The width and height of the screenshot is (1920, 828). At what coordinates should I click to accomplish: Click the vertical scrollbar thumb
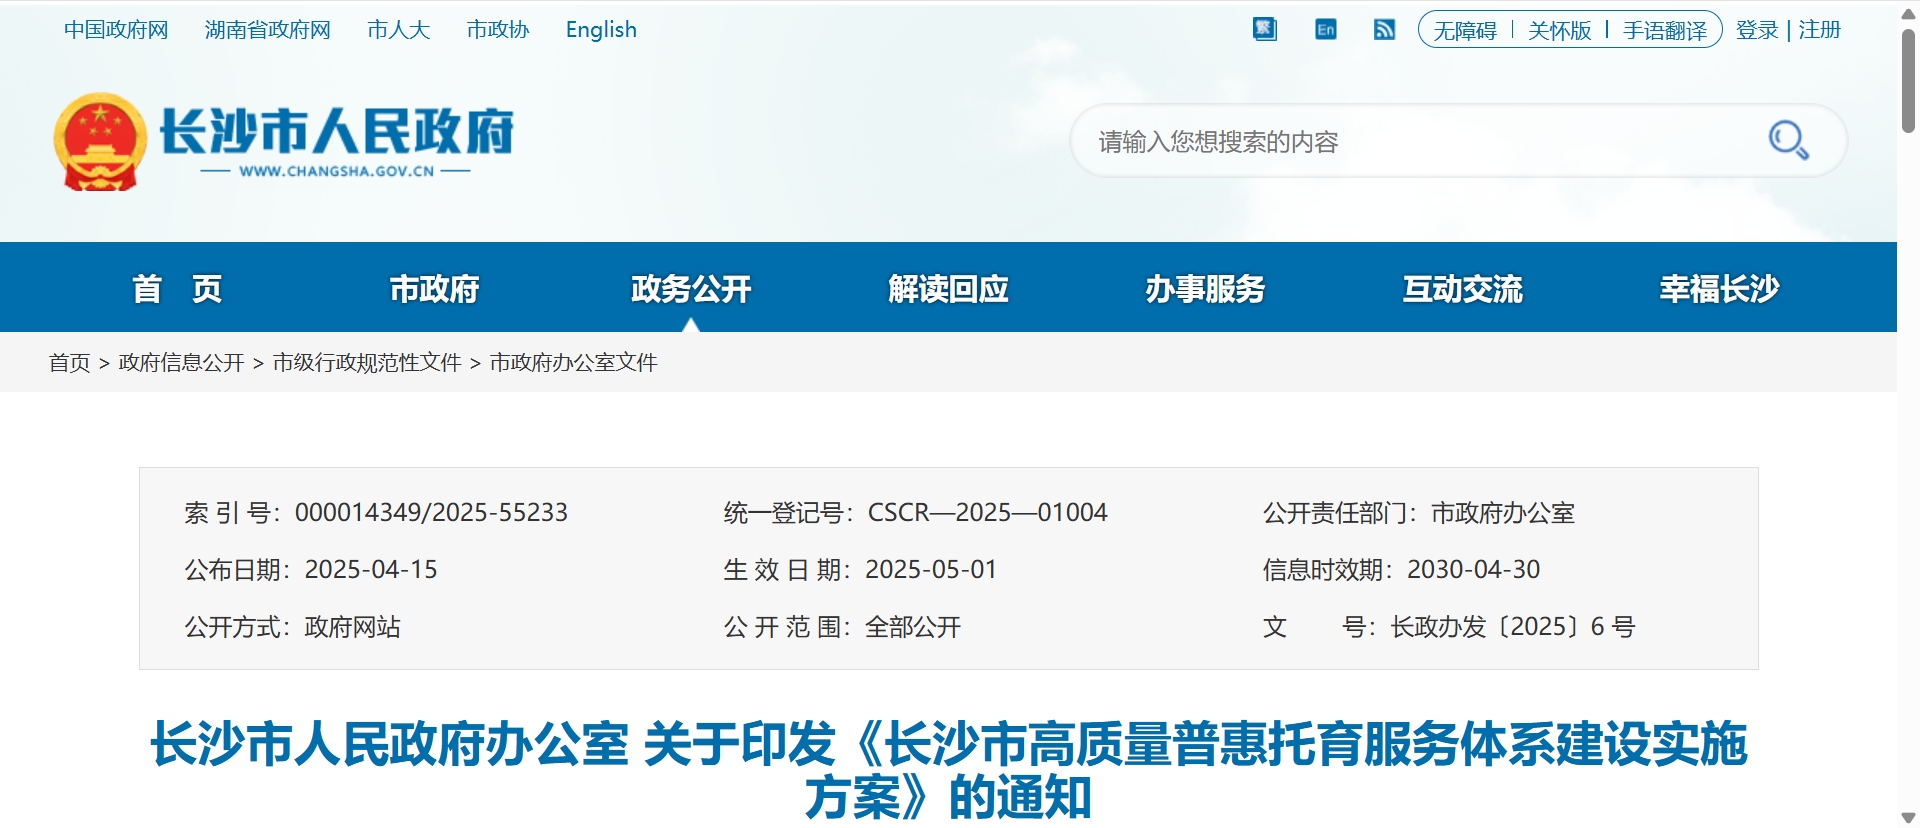pos(1908,80)
